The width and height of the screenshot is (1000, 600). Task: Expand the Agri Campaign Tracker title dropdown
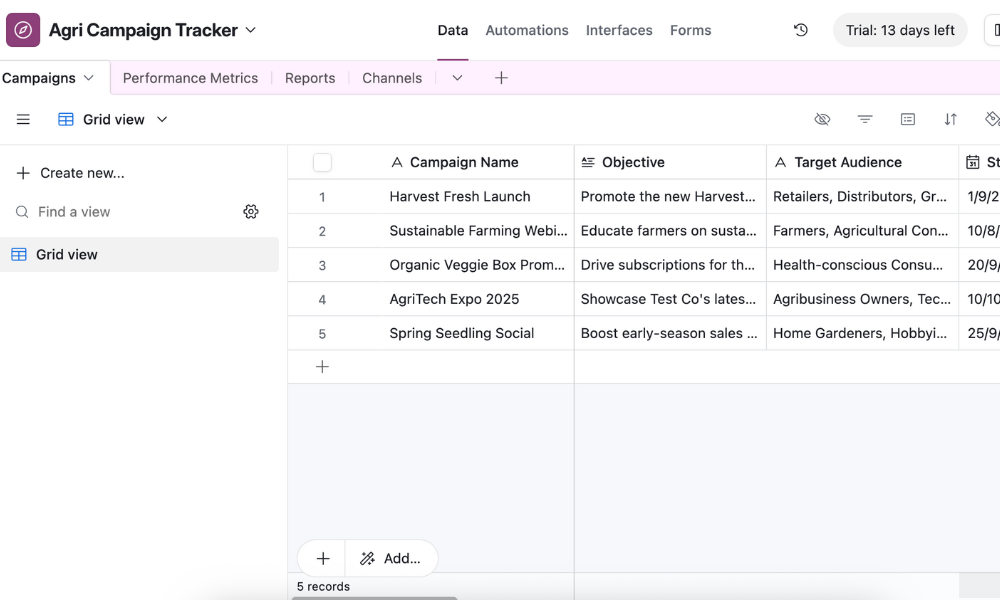click(x=251, y=30)
